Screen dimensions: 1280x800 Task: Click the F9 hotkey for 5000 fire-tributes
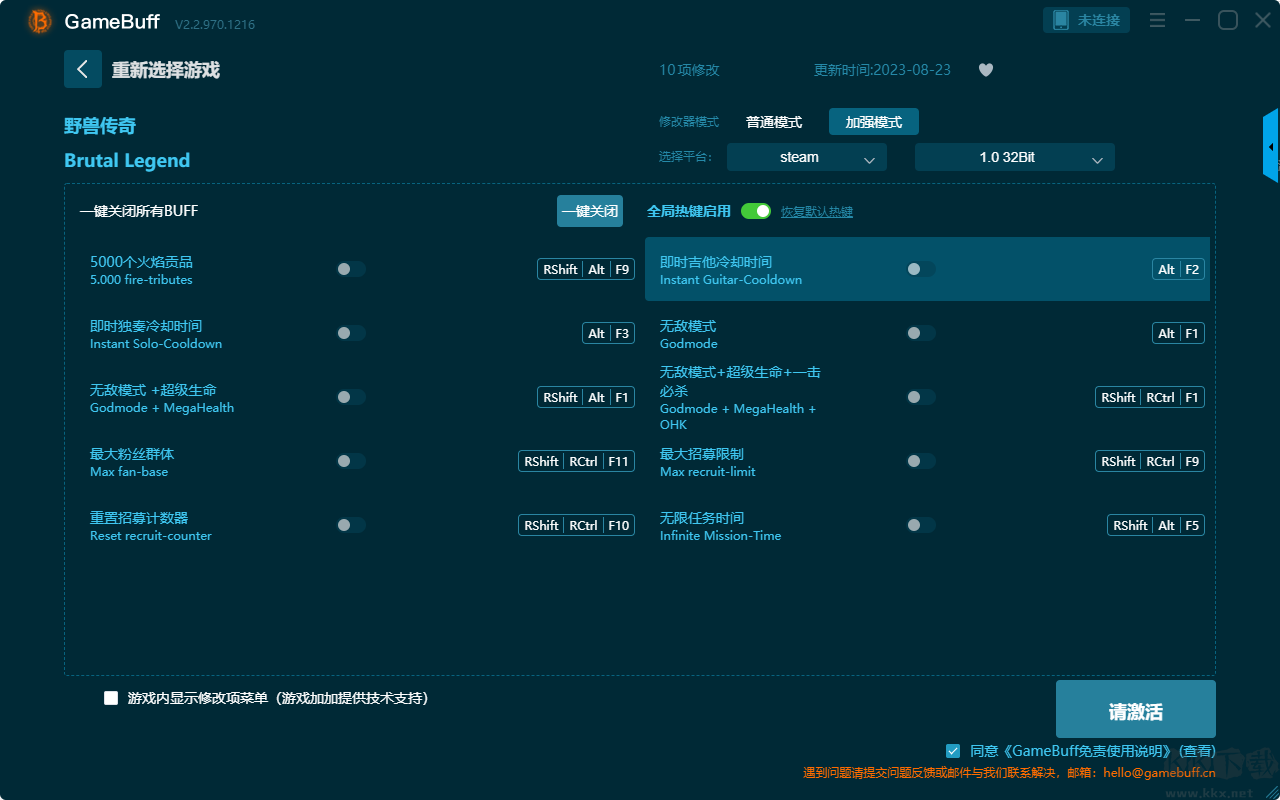pyautogui.click(x=622, y=269)
